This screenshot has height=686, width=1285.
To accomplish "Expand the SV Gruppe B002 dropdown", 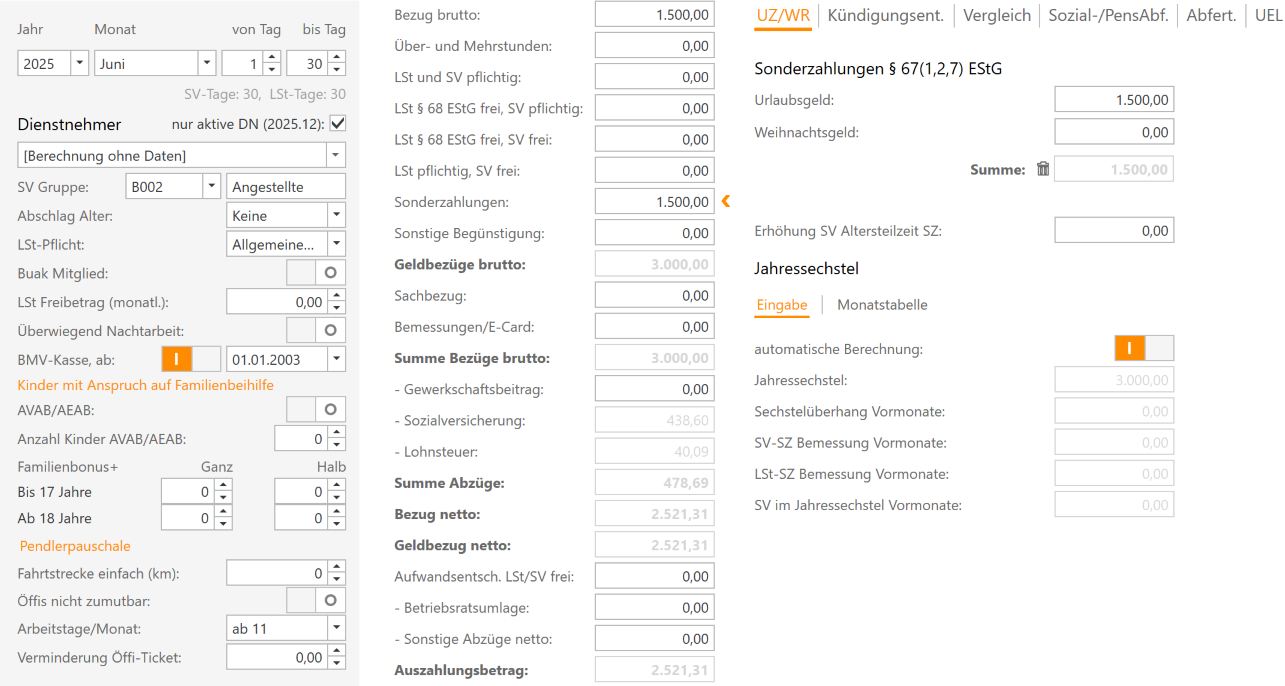I will (x=210, y=187).
